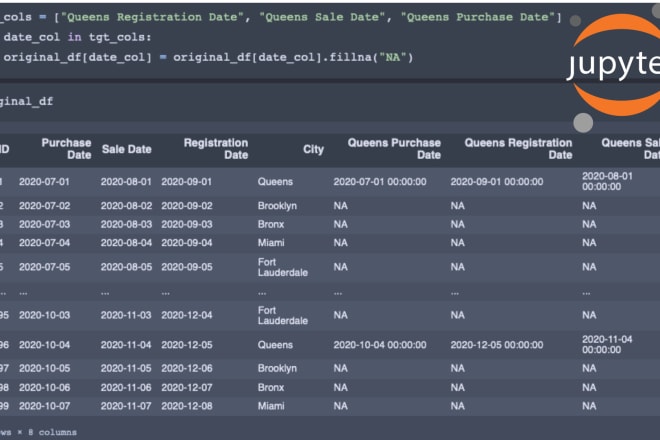This screenshot has height=440, width=660.
Task: Click the "Queens Registration Date" string in code
Action: (x=152, y=17)
